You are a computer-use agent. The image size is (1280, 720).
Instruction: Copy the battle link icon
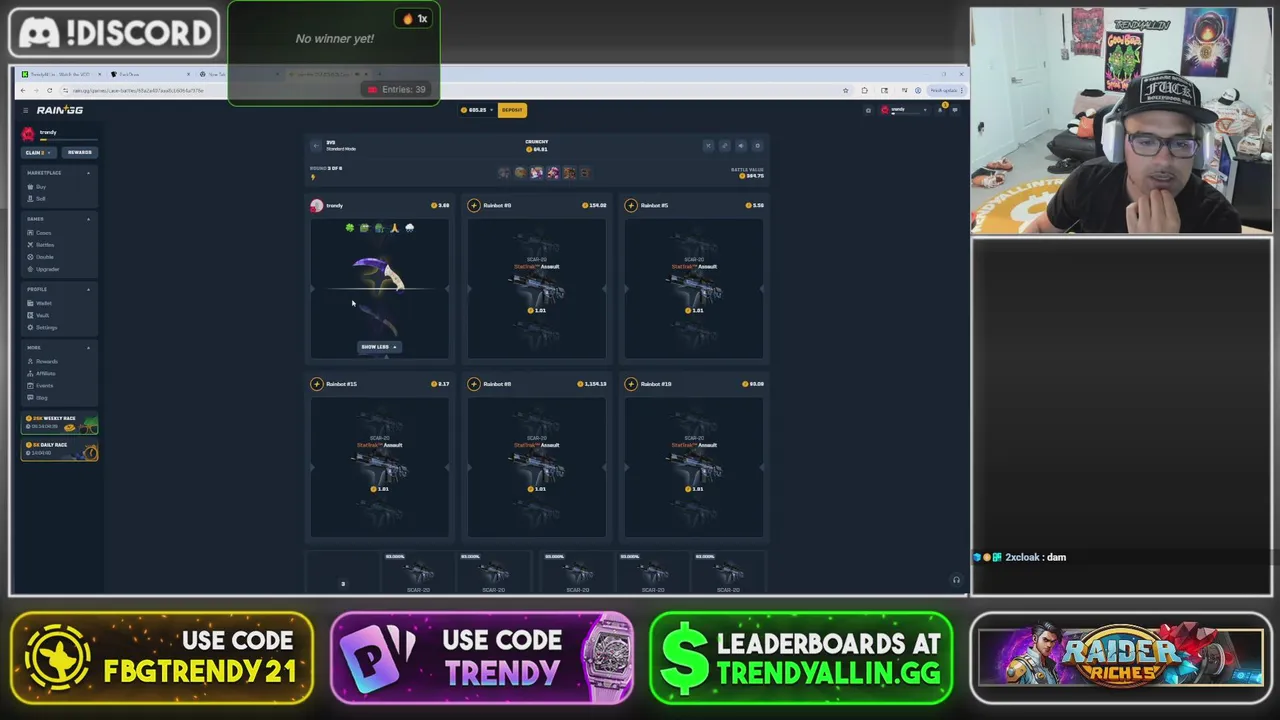point(725,146)
